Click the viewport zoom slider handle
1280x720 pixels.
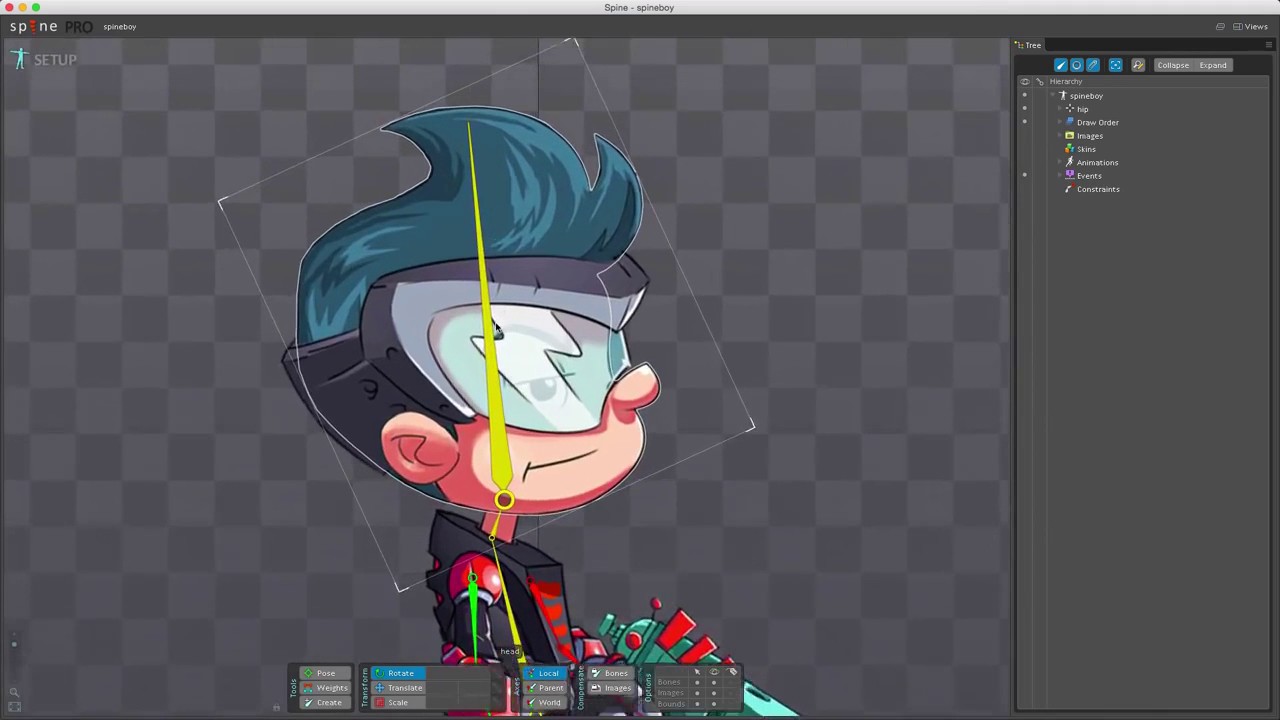click(x=14, y=644)
